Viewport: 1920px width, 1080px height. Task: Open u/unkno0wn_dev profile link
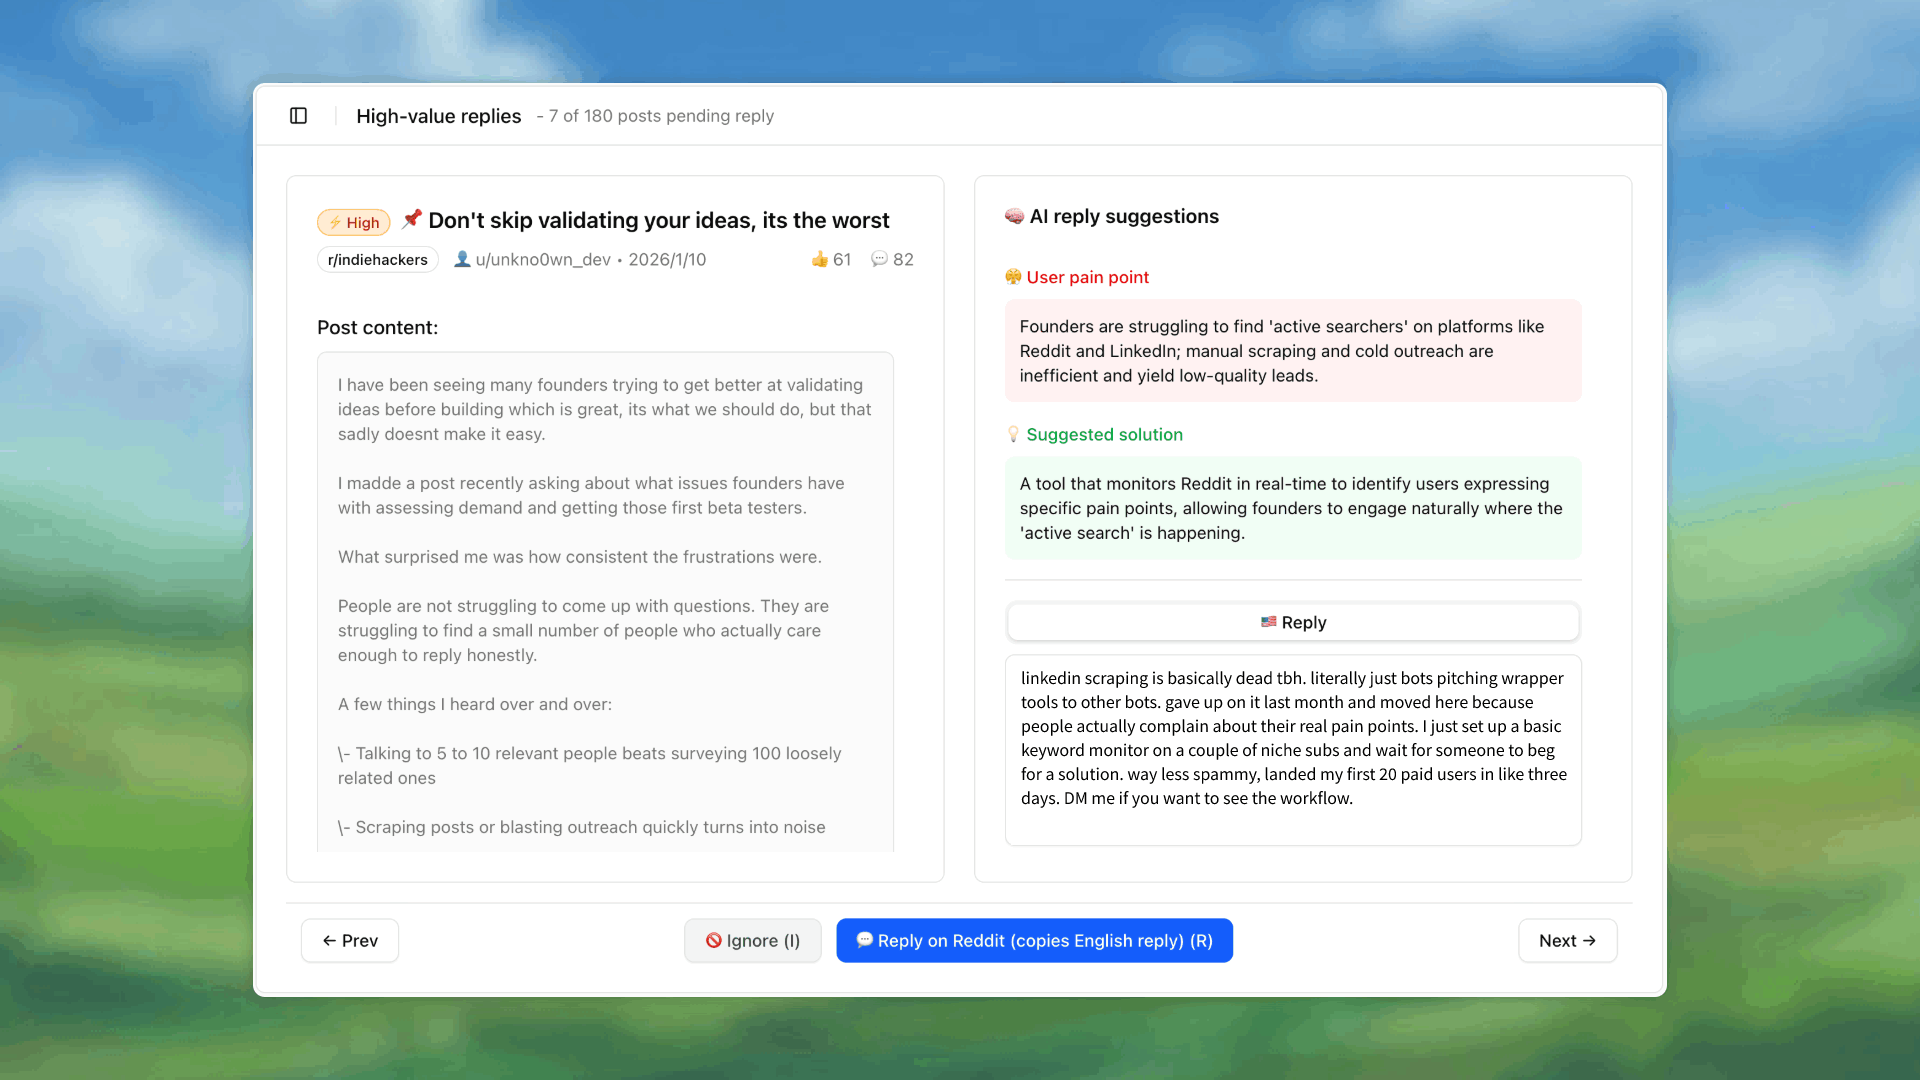pyautogui.click(x=542, y=260)
